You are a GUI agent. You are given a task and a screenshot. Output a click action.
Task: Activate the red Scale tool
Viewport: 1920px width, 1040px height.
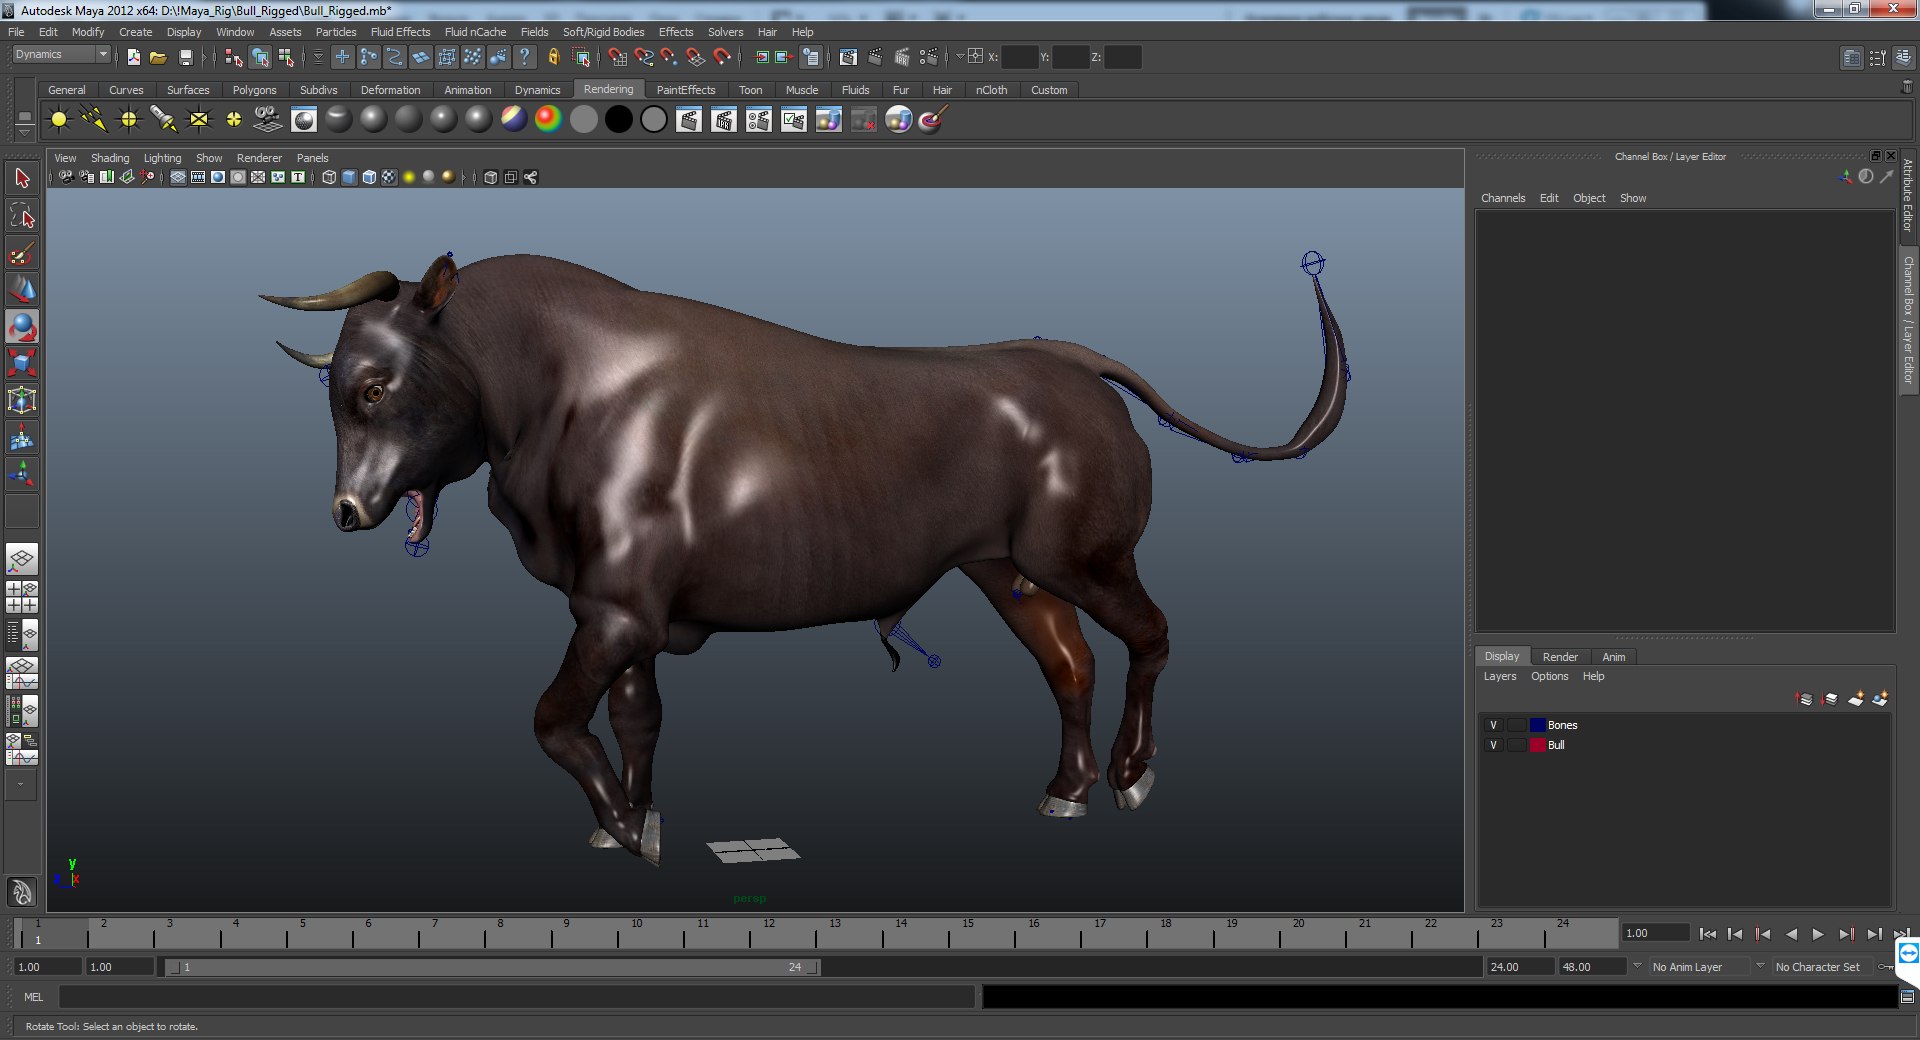tap(22, 363)
